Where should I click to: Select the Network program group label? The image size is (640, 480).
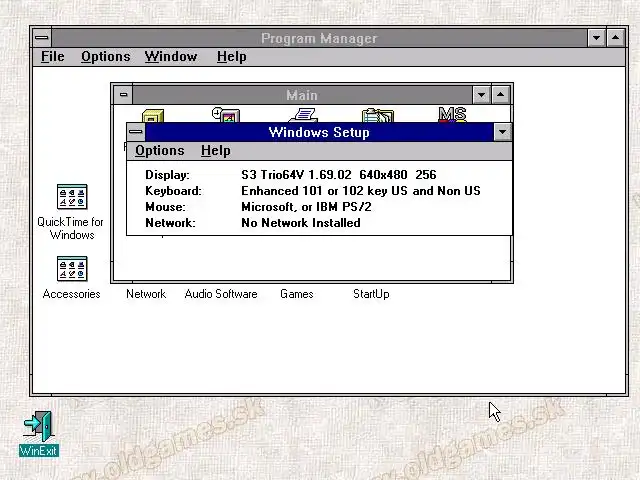(x=146, y=294)
